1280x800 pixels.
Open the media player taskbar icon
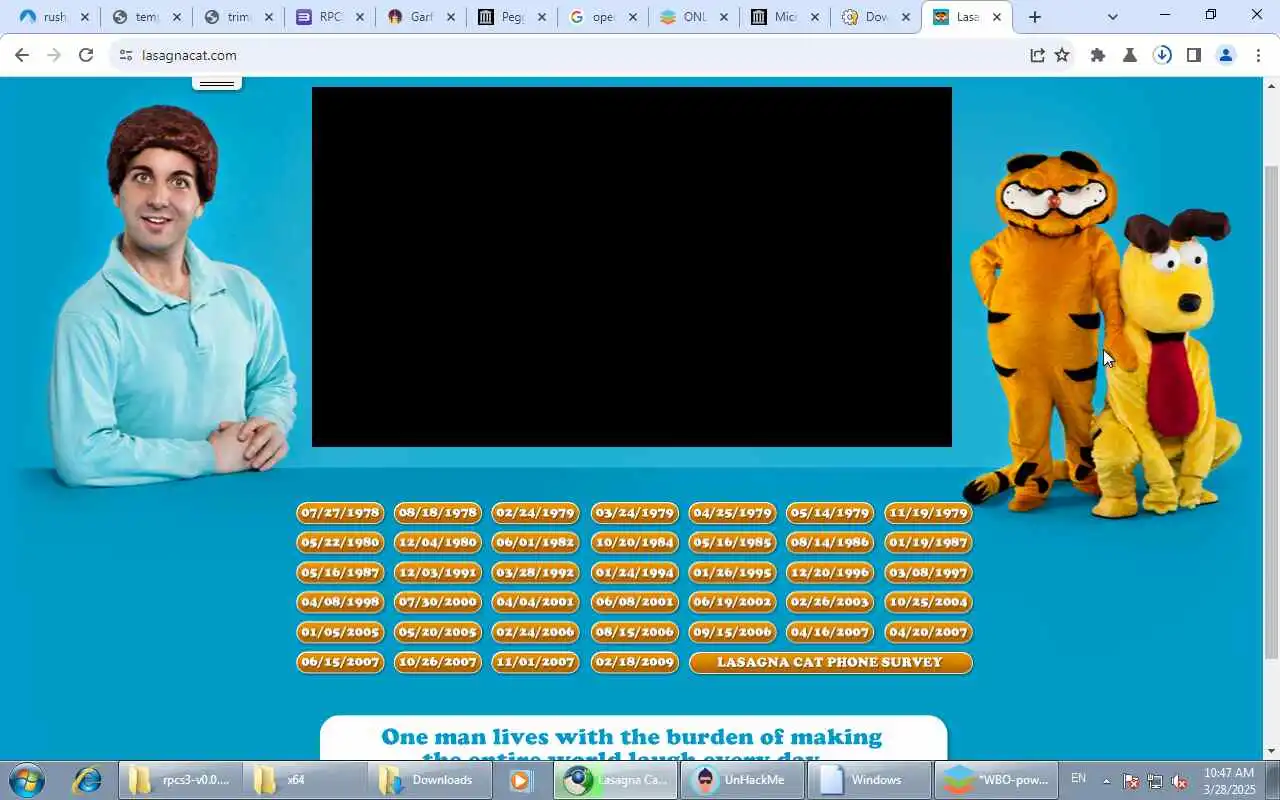click(521, 780)
